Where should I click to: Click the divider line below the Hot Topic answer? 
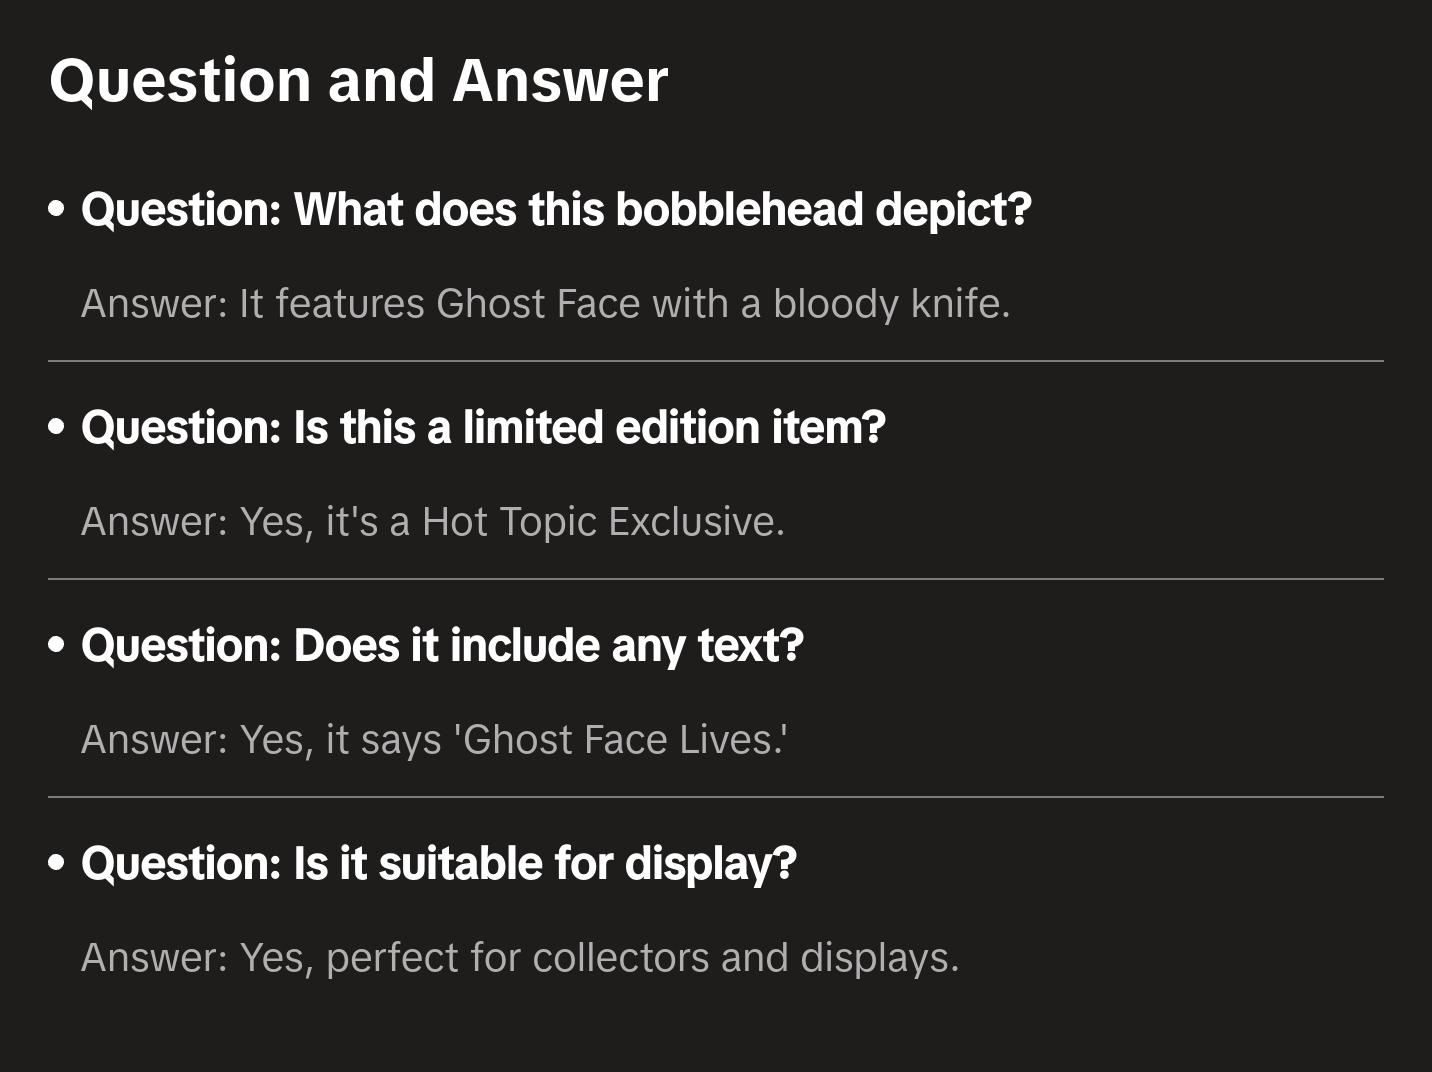[716, 579]
